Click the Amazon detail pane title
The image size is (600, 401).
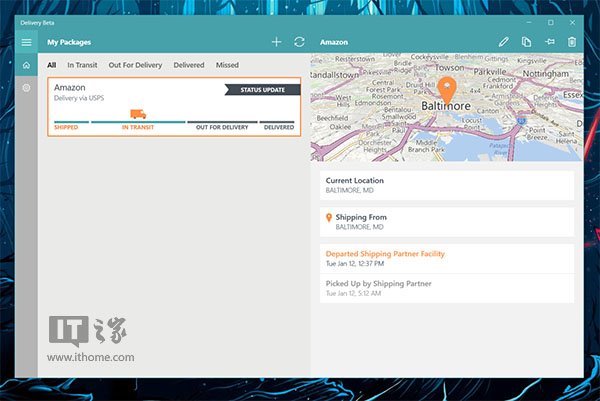tap(334, 42)
